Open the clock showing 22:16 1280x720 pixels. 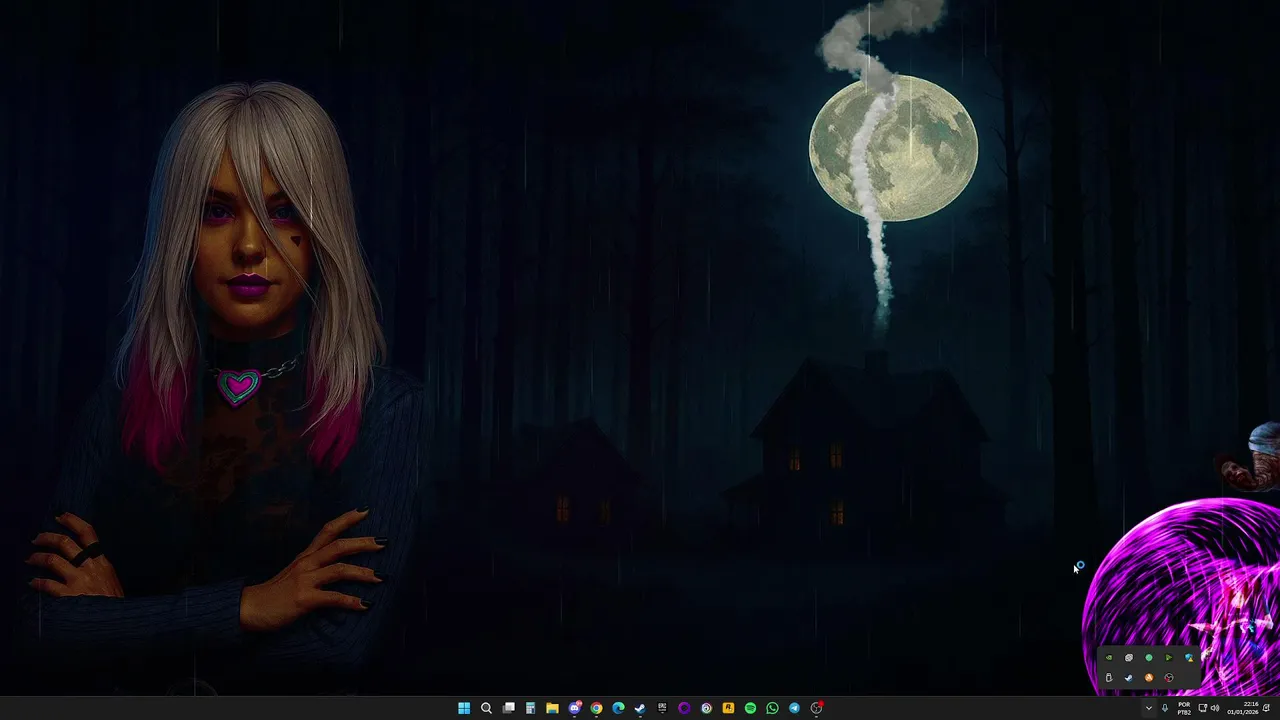coord(1243,708)
